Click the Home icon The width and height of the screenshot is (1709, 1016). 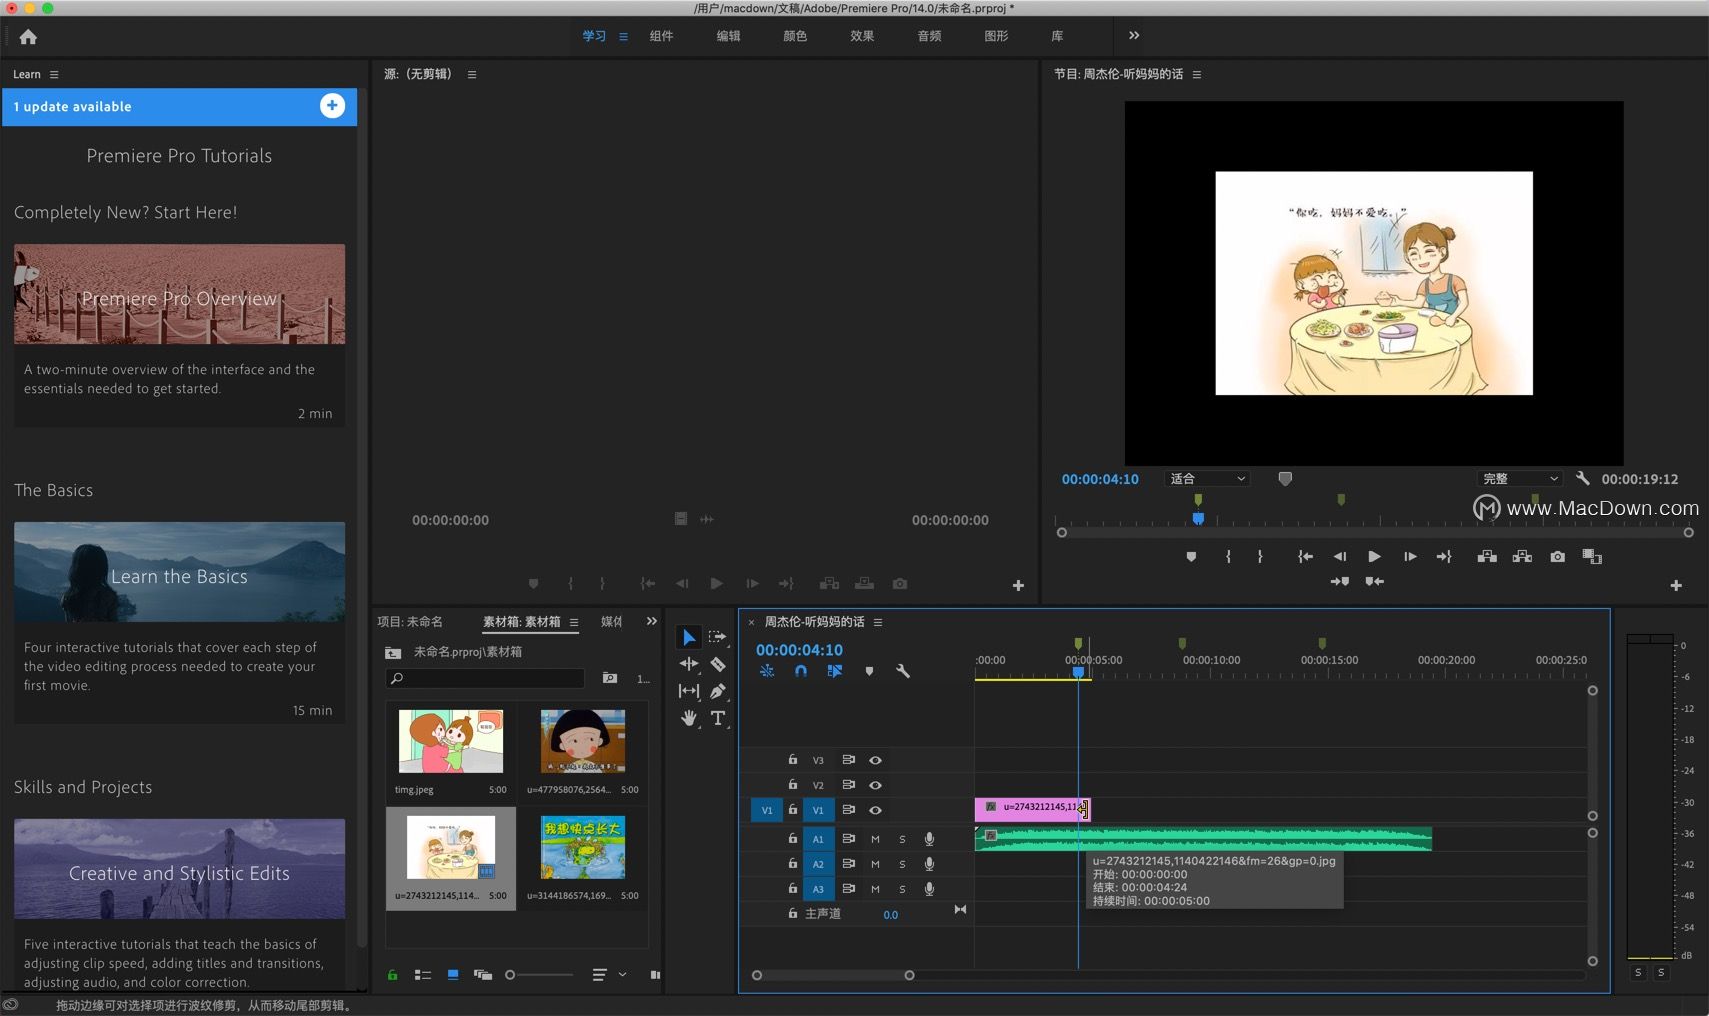pyautogui.click(x=28, y=37)
